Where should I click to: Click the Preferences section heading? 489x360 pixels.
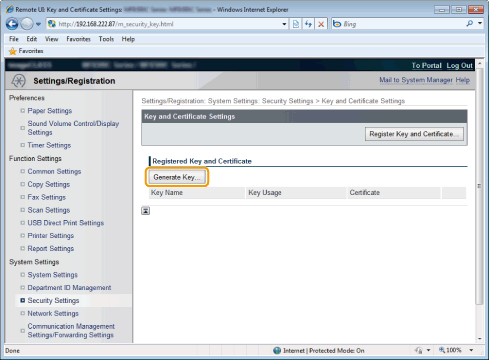pos(27,98)
